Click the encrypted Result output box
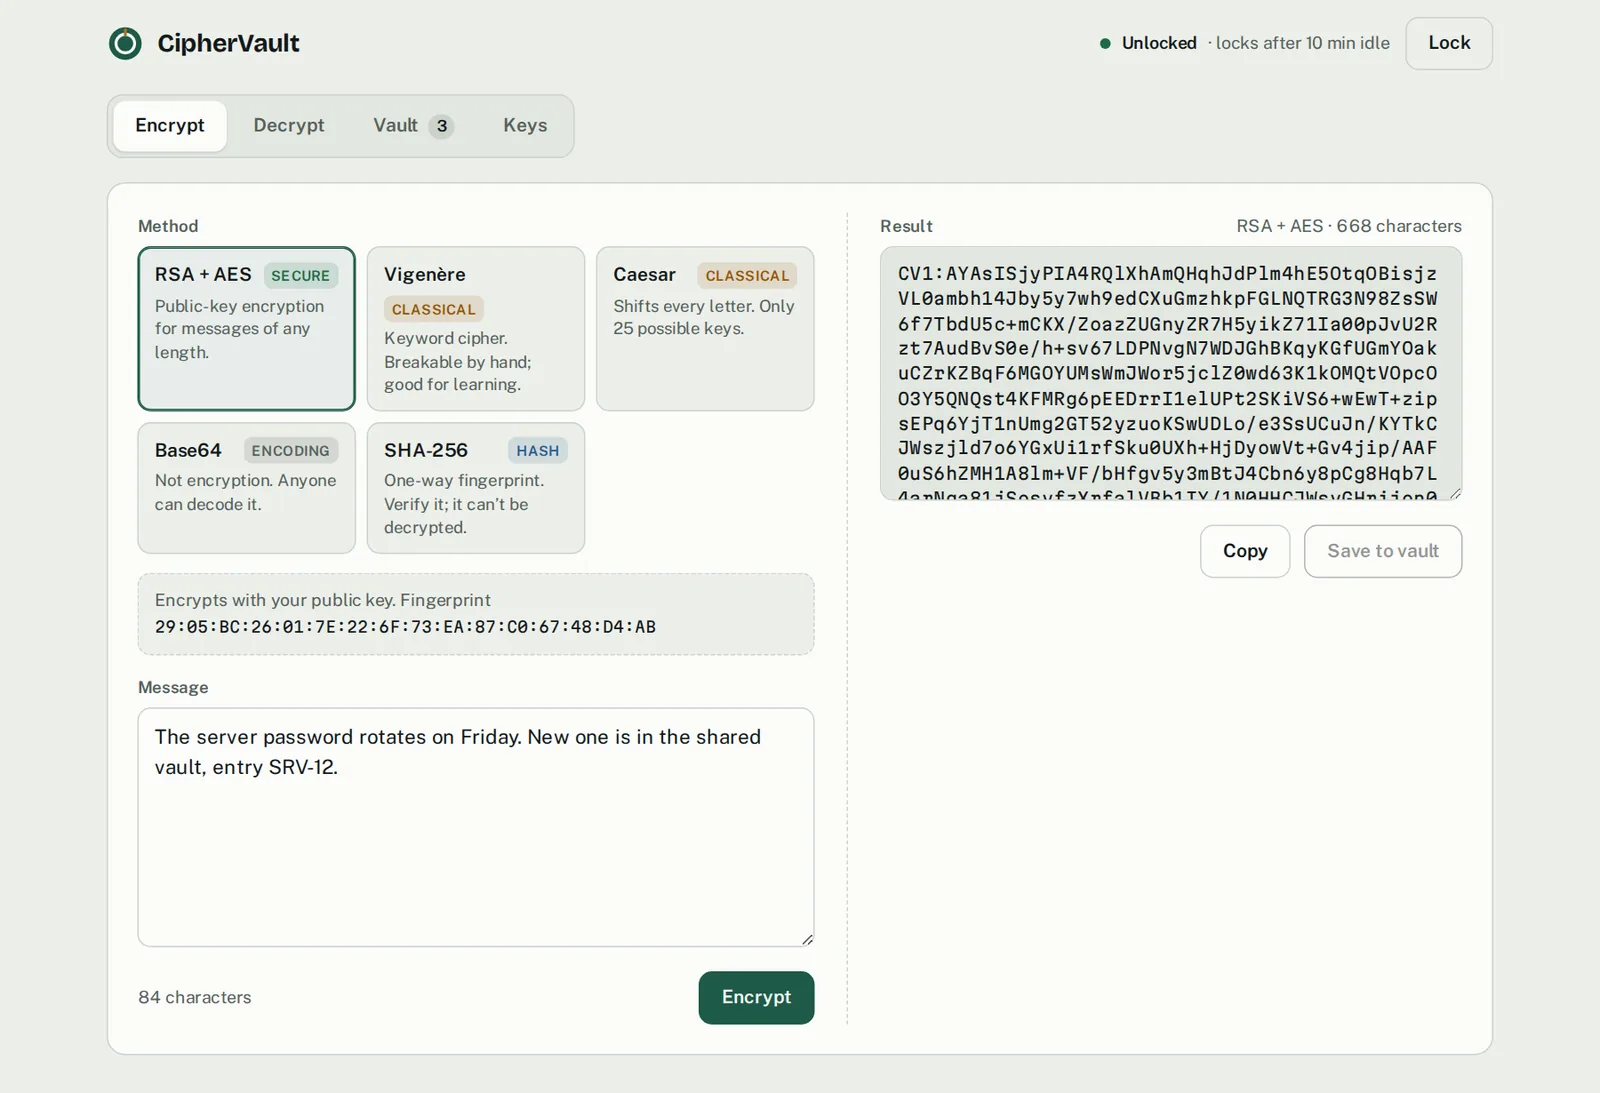The height and width of the screenshot is (1093, 1600). point(1171,374)
